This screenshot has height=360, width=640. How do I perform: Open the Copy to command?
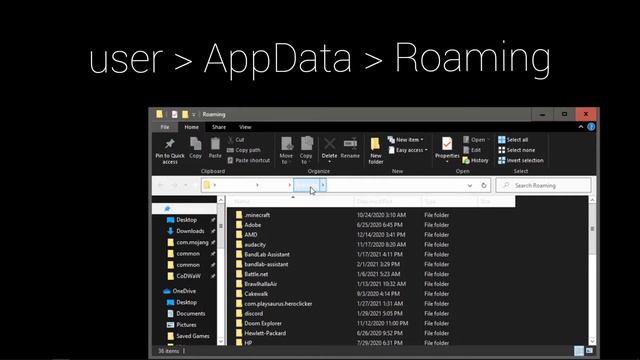(x=306, y=151)
